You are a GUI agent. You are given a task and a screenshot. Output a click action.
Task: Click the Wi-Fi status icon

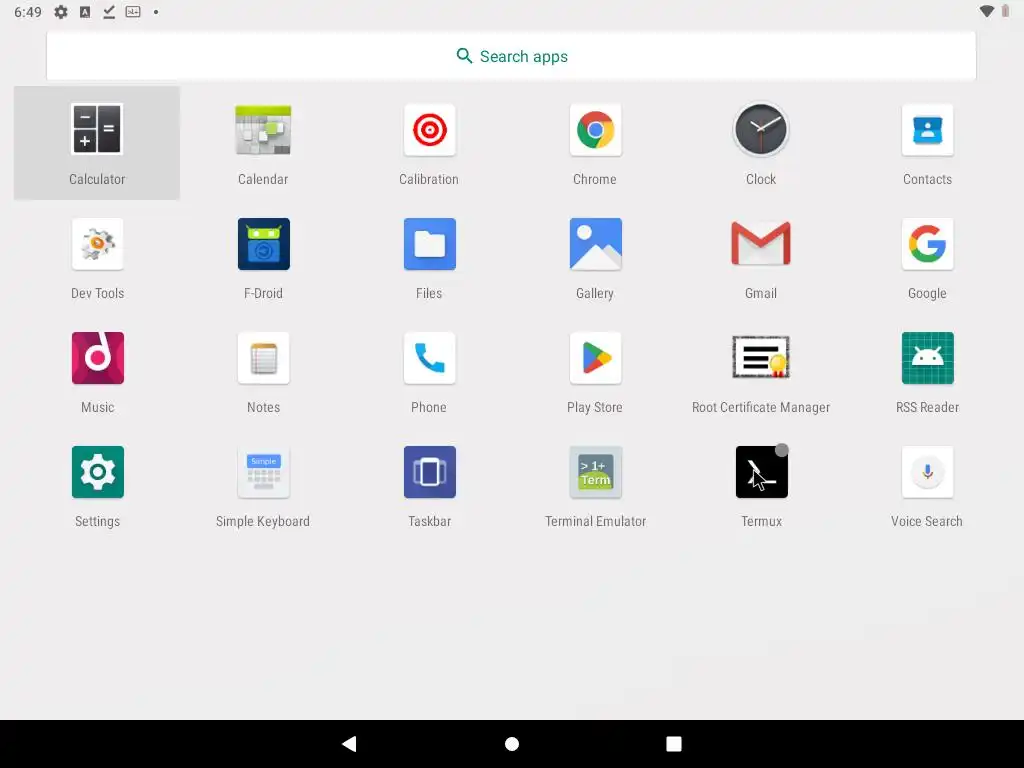(987, 11)
